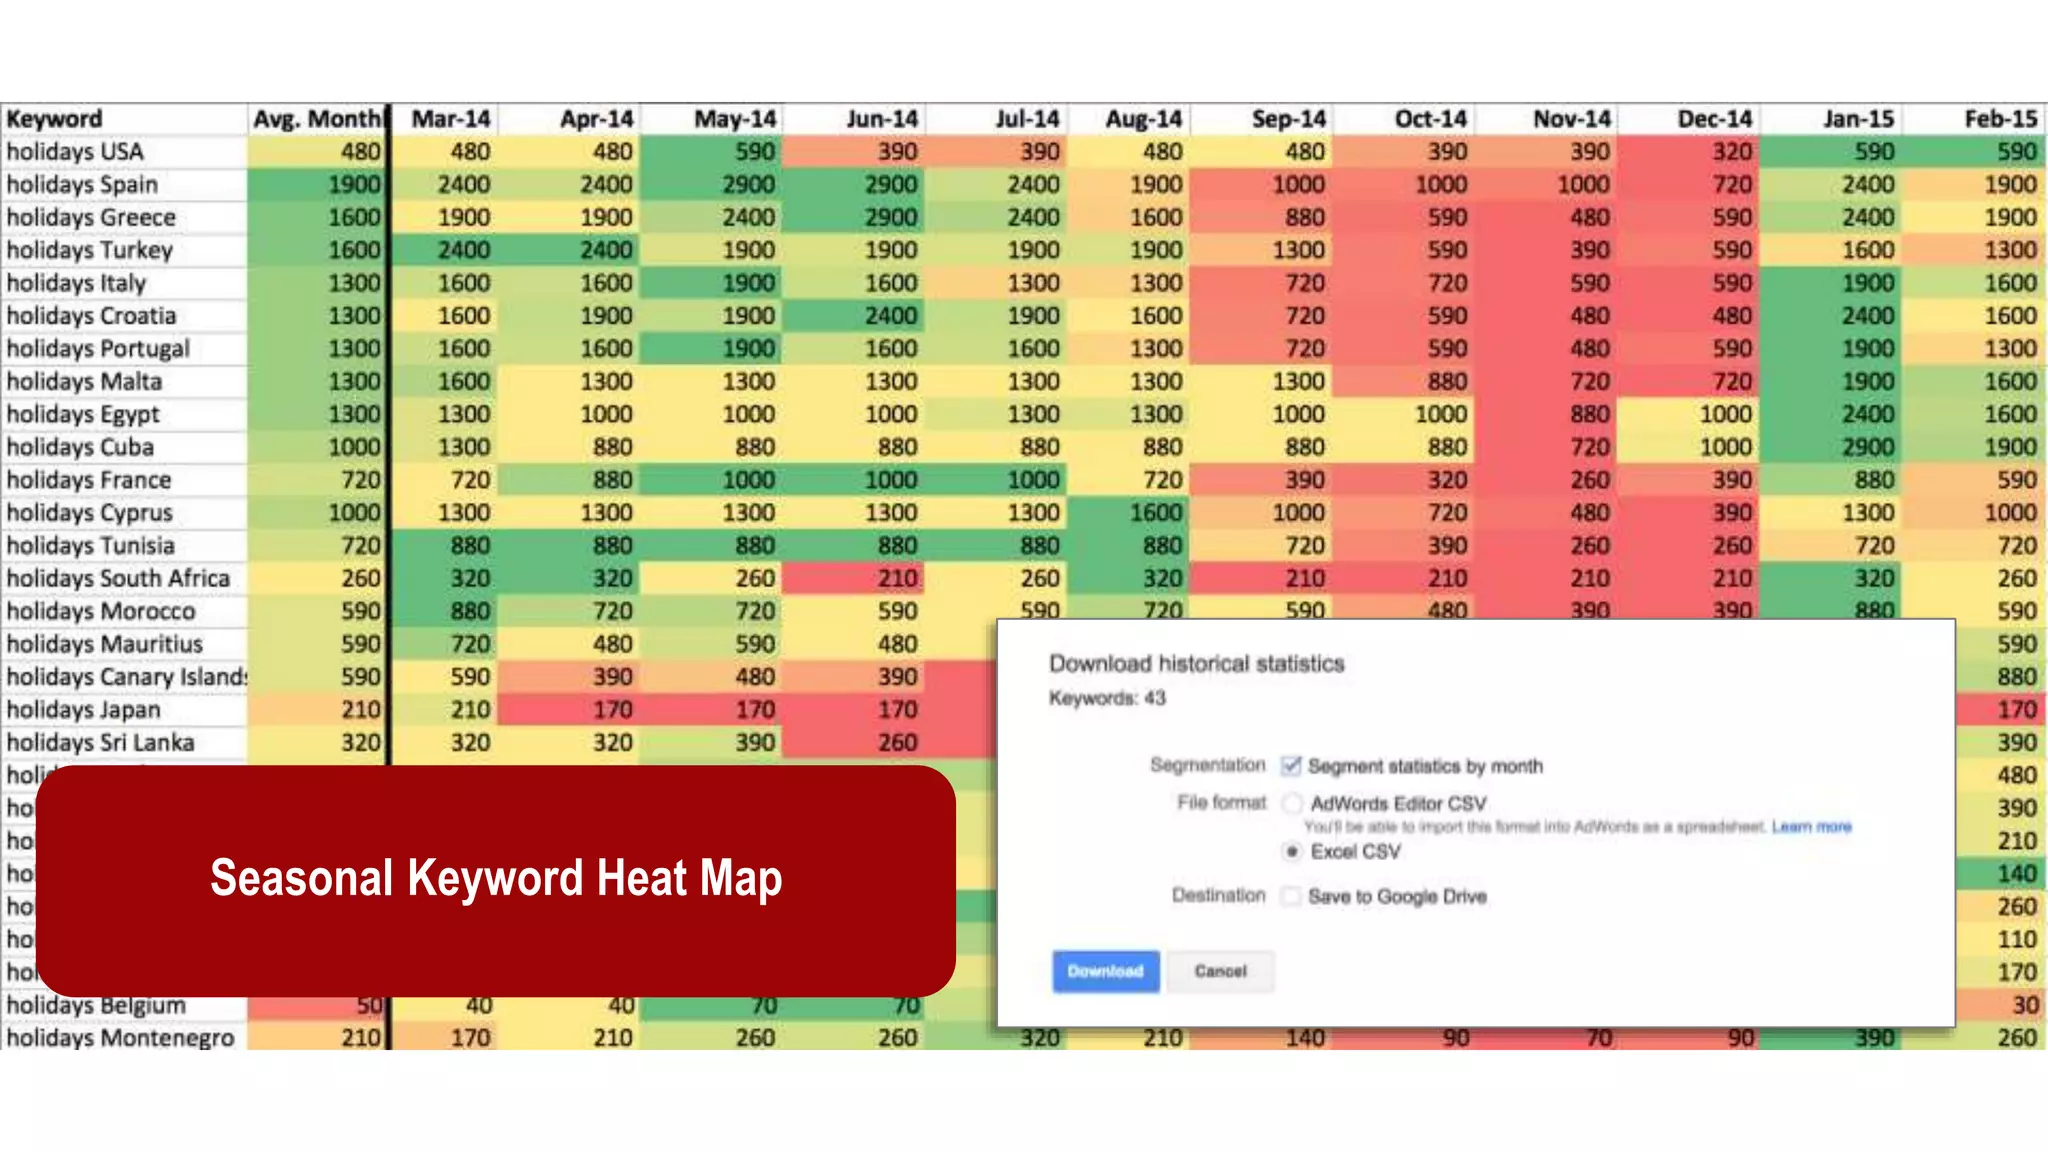The image size is (2048, 1152).
Task: Select the 'holidays Belgium' keyword cell
Action: (x=124, y=1006)
